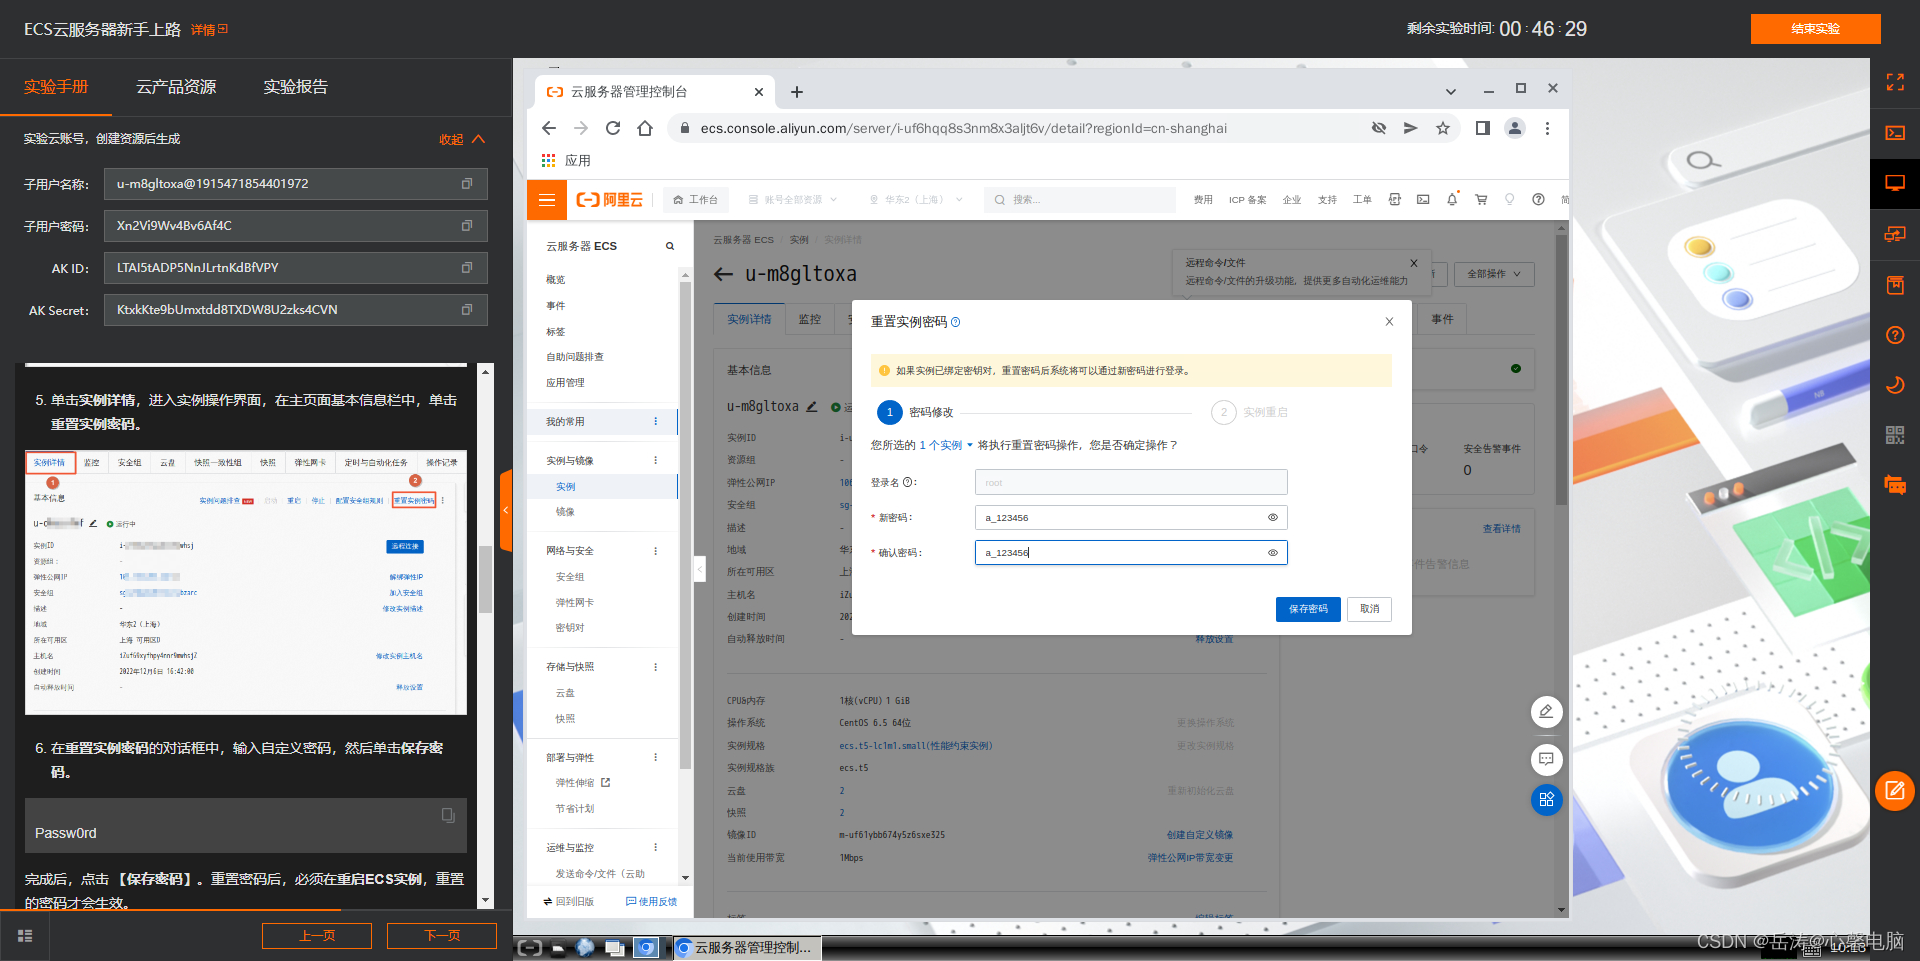Open the chat support icon in the right sidebar

click(x=1895, y=486)
